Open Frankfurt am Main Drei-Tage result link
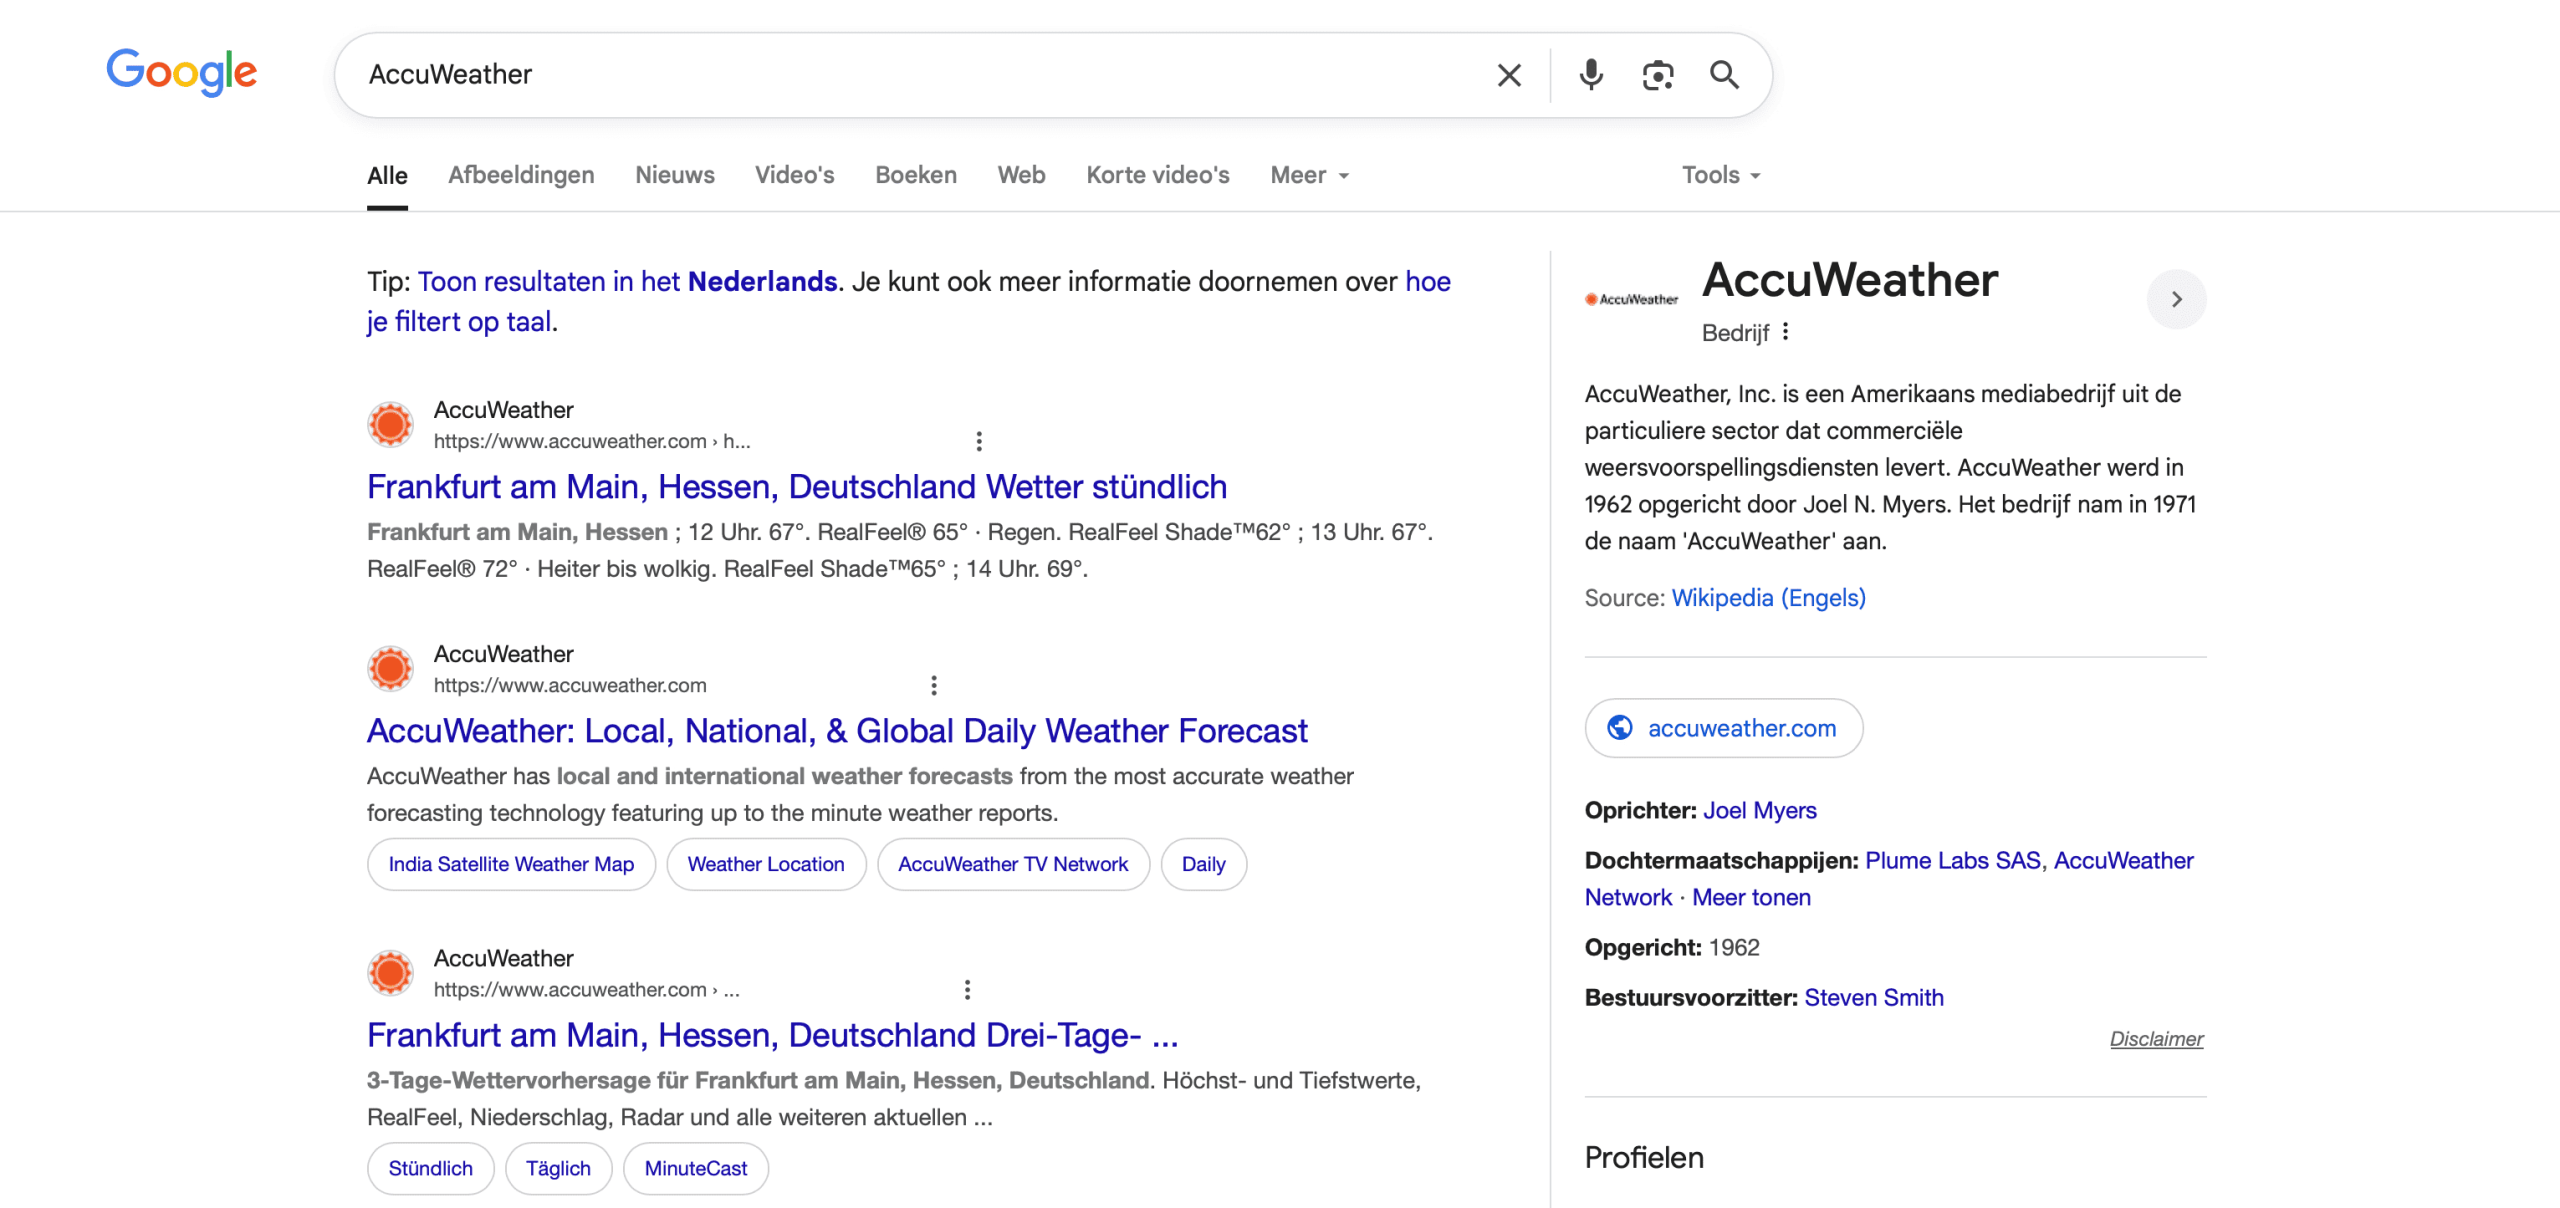 point(773,1035)
